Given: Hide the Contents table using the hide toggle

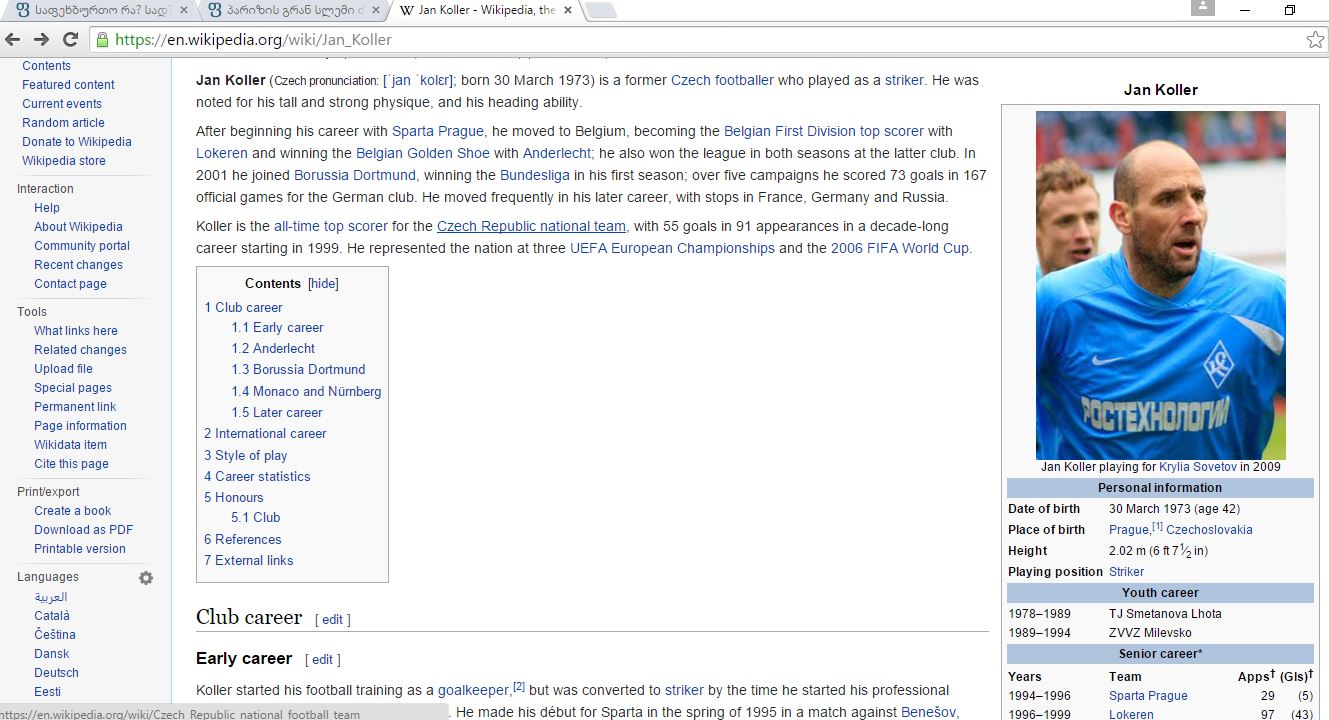Looking at the screenshot, I should (x=323, y=284).
